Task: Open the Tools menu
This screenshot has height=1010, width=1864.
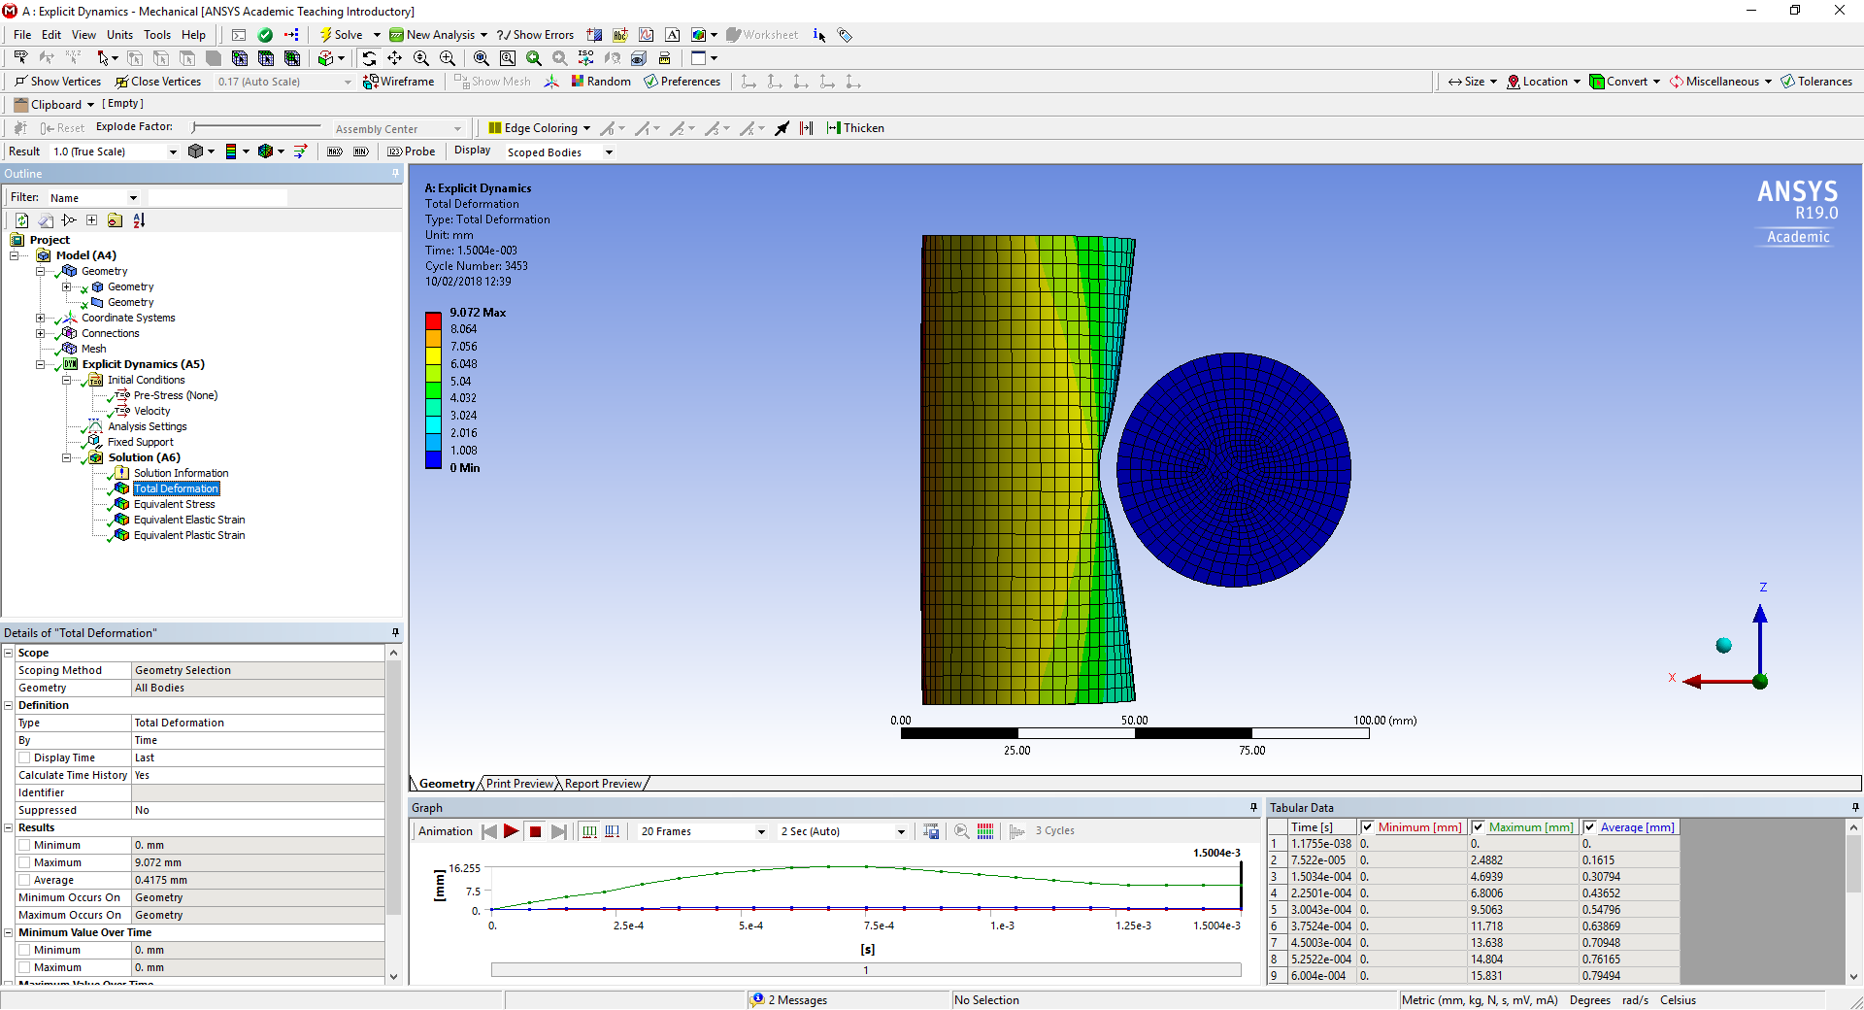Action: 157,35
